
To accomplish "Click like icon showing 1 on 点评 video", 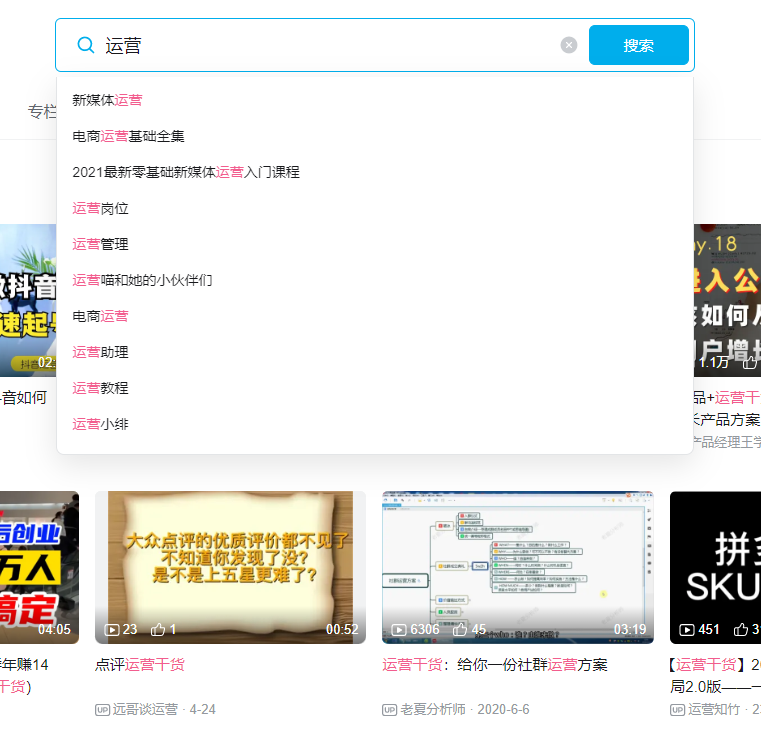I will 158,629.
